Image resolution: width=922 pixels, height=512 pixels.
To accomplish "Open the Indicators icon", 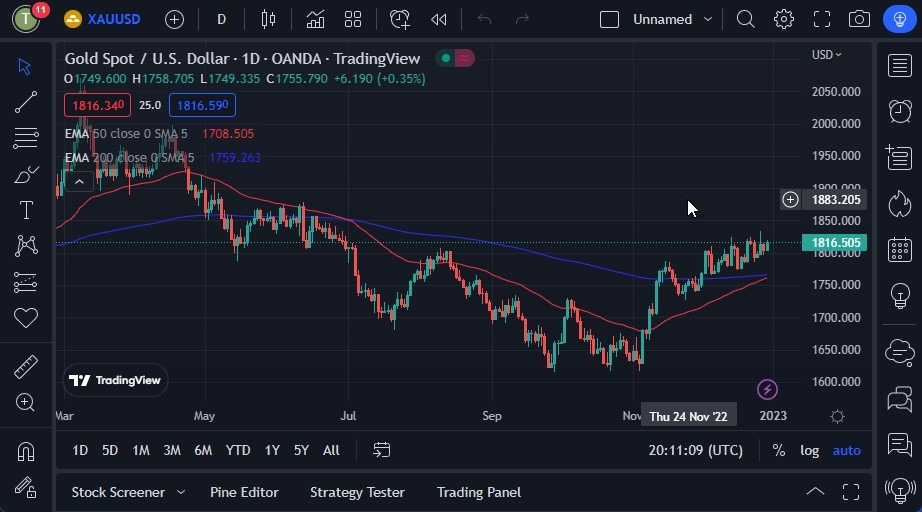I will pyautogui.click(x=316, y=19).
